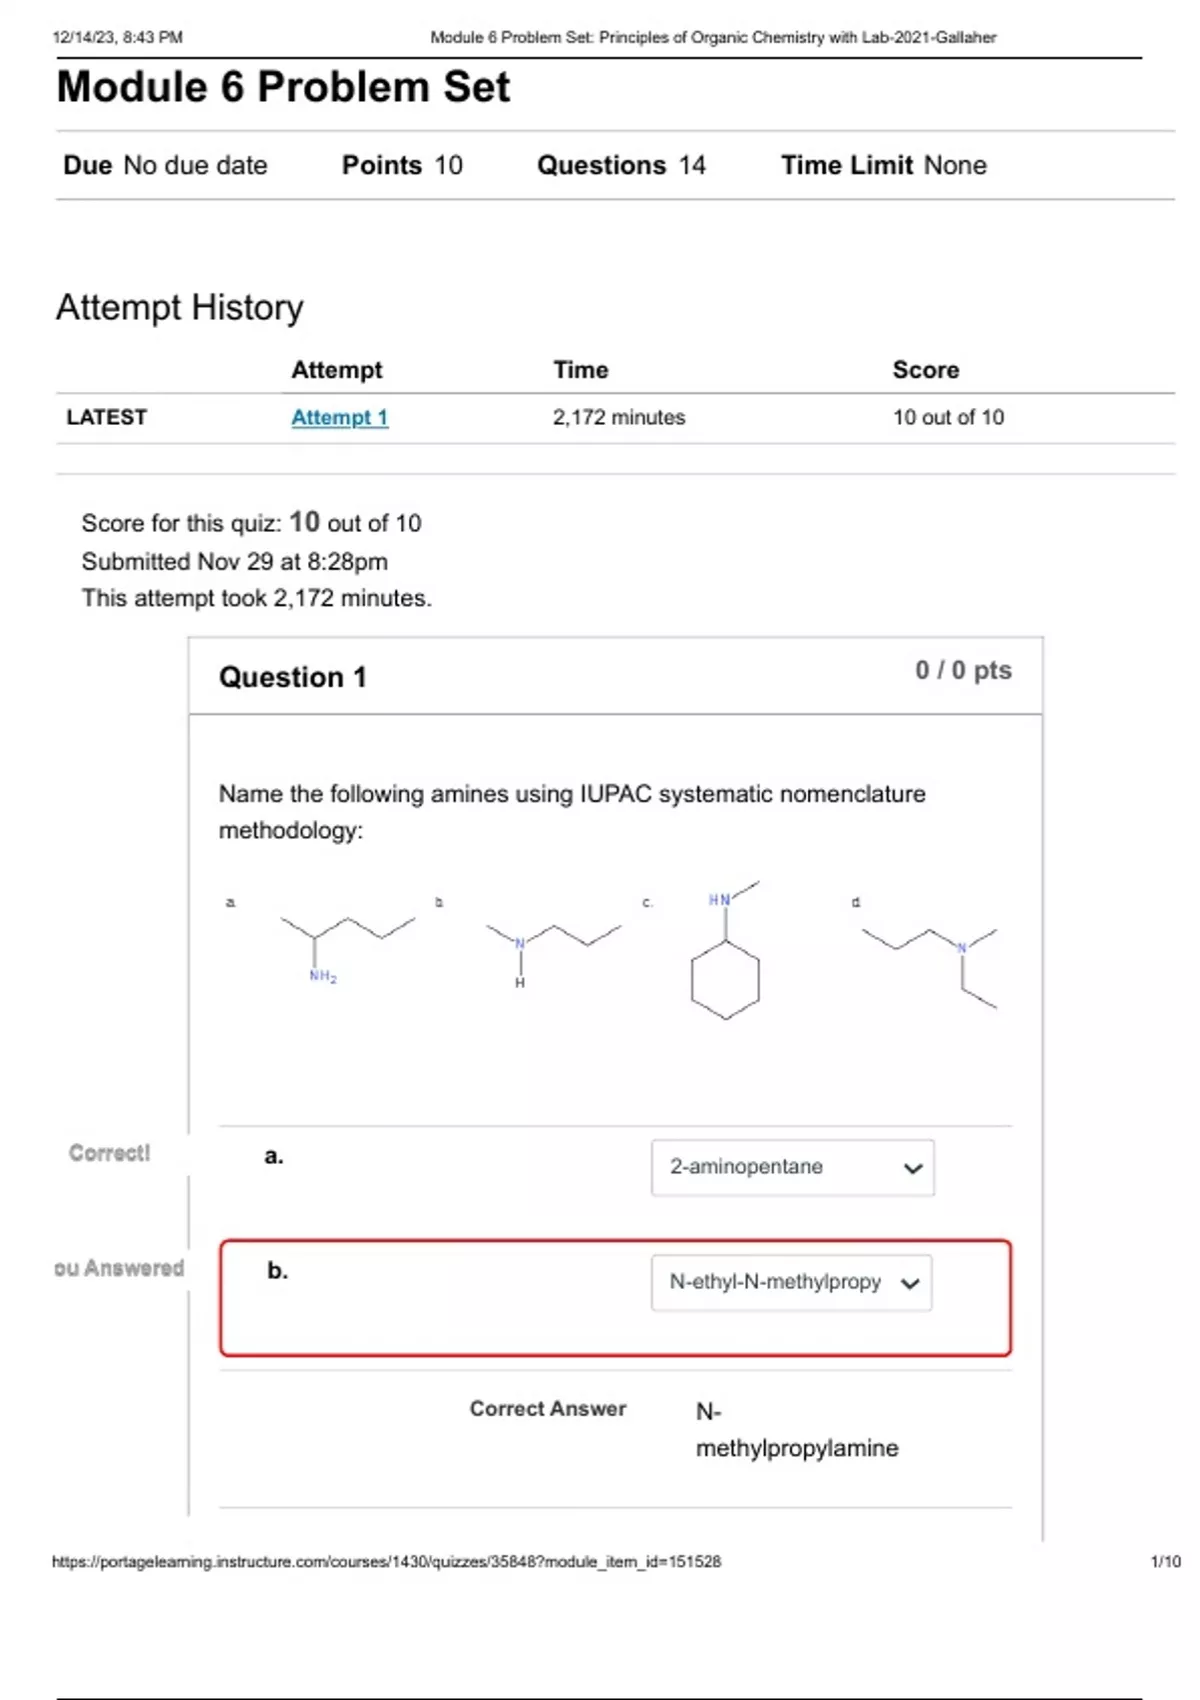
Task: Open the portagelearning.instructure.com quiz URL
Action: (390, 1560)
